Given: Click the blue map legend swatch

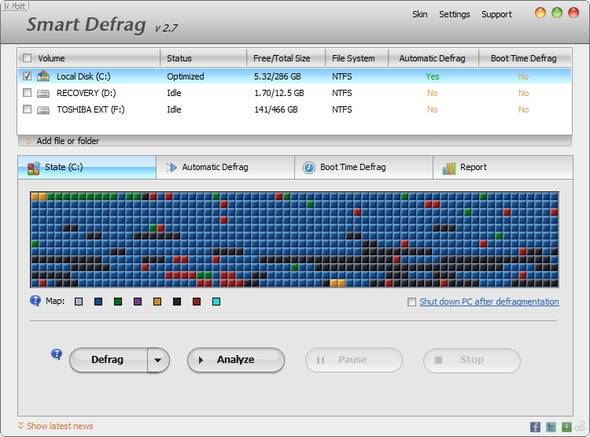Looking at the screenshot, I should (98, 301).
